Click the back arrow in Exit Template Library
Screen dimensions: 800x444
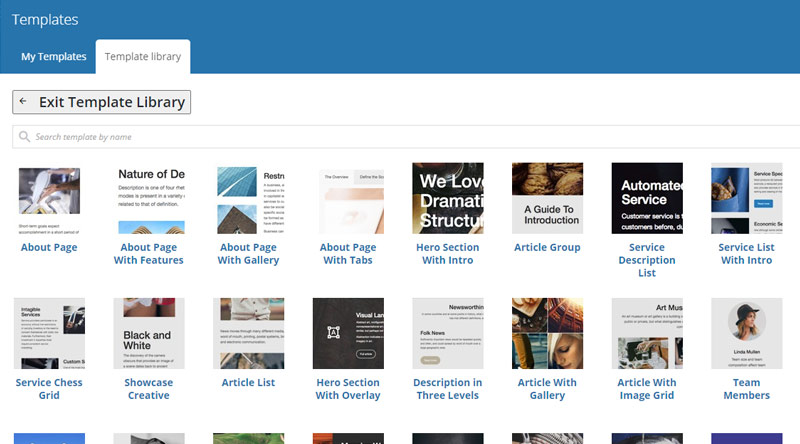point(23,102)
